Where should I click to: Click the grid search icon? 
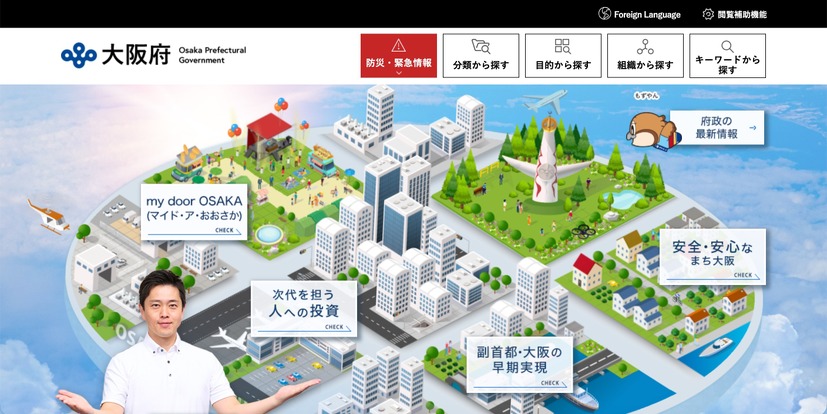(x=563, y=46)
